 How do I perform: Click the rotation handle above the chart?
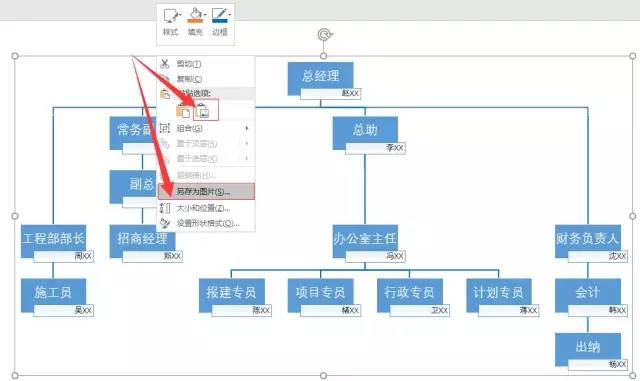(324, 35)
